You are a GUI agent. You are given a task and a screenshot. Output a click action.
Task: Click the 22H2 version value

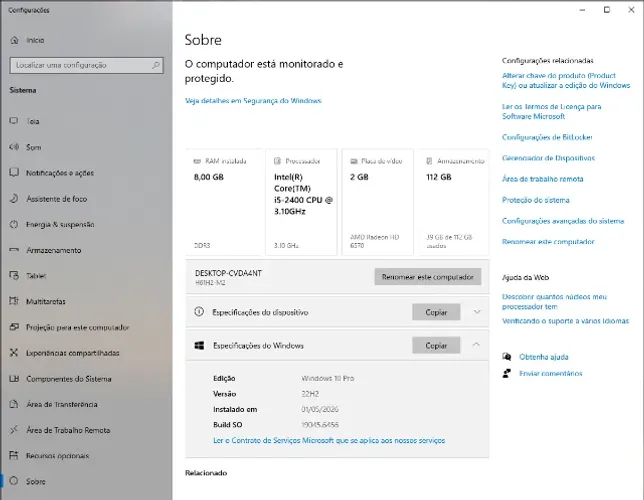(x=310, y=394)
